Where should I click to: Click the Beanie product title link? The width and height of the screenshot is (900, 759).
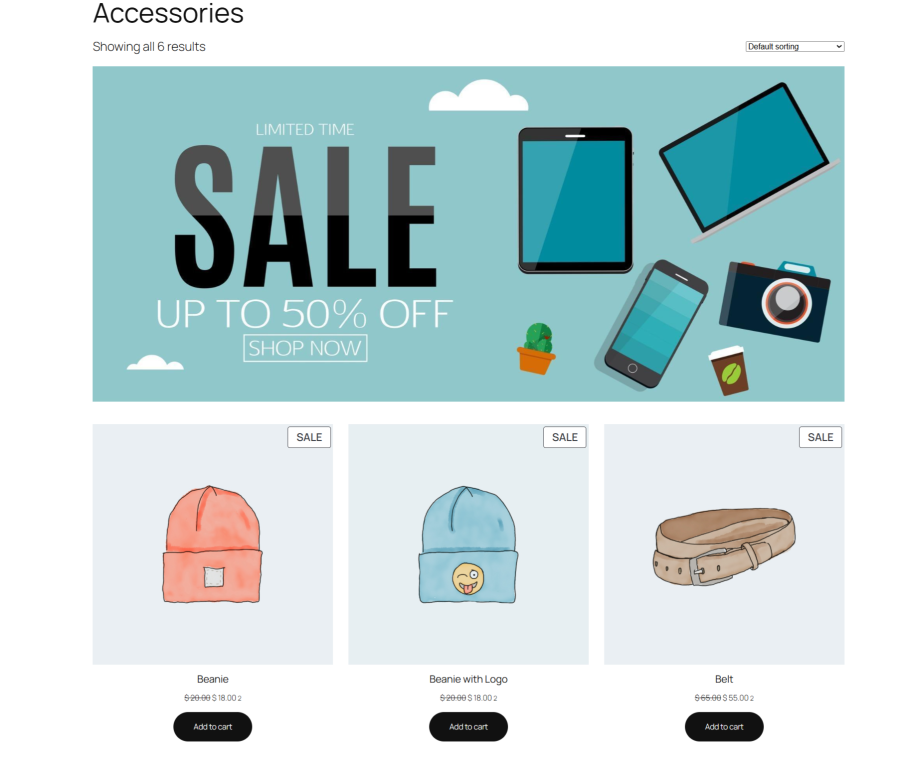[212, 679]
